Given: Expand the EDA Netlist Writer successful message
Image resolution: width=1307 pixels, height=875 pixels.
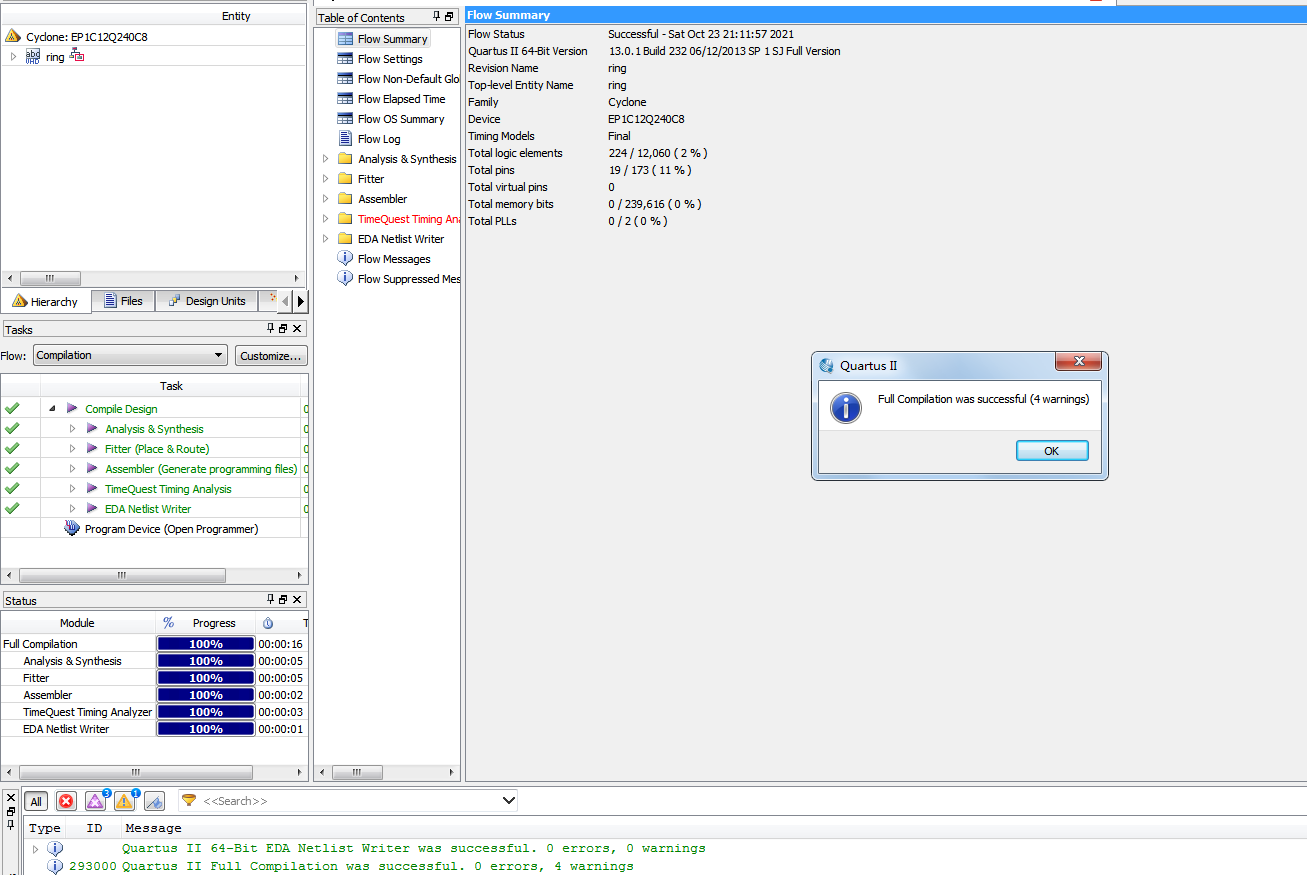Looking at the screenshot, I should 36,849.
